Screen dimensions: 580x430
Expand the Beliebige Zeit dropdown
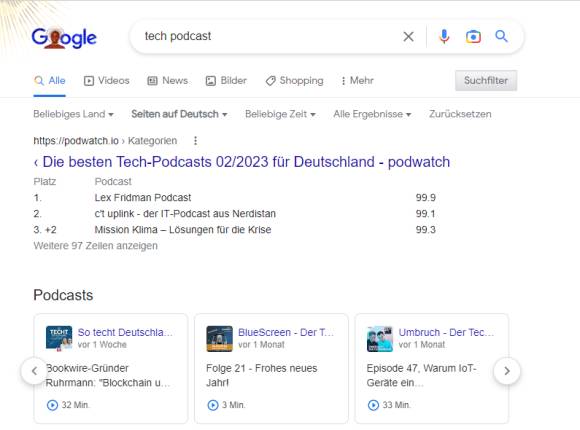click(x=280, y=114)
